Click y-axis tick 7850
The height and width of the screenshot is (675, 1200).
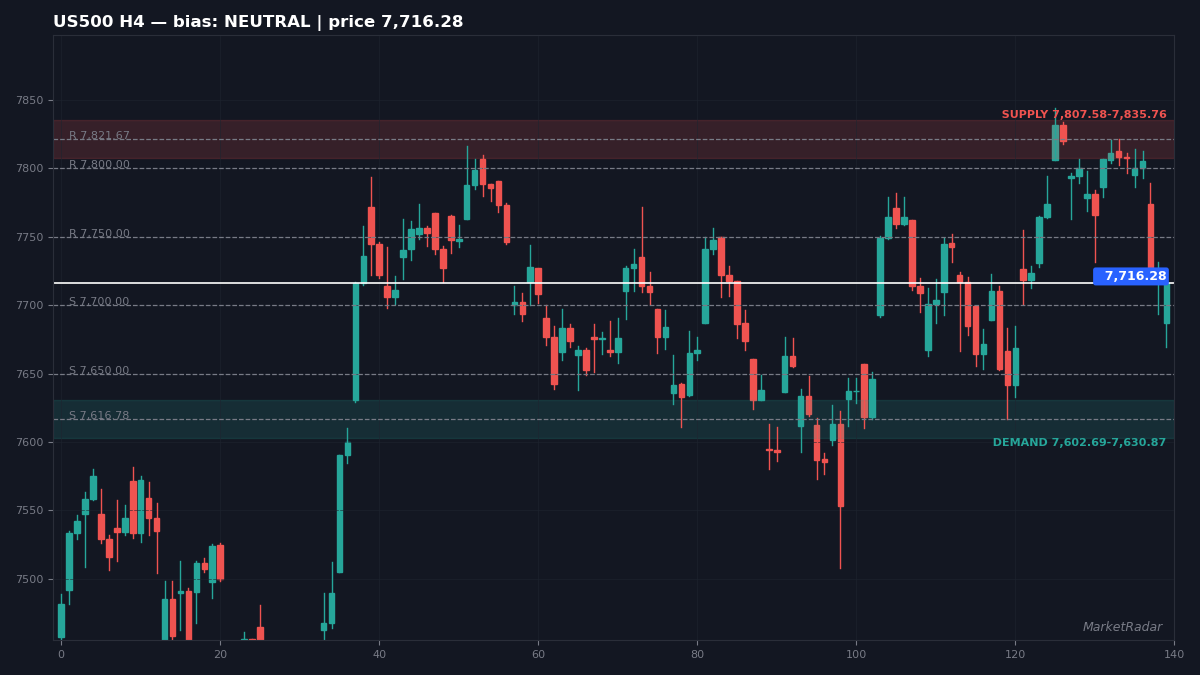tap(29, 101)
